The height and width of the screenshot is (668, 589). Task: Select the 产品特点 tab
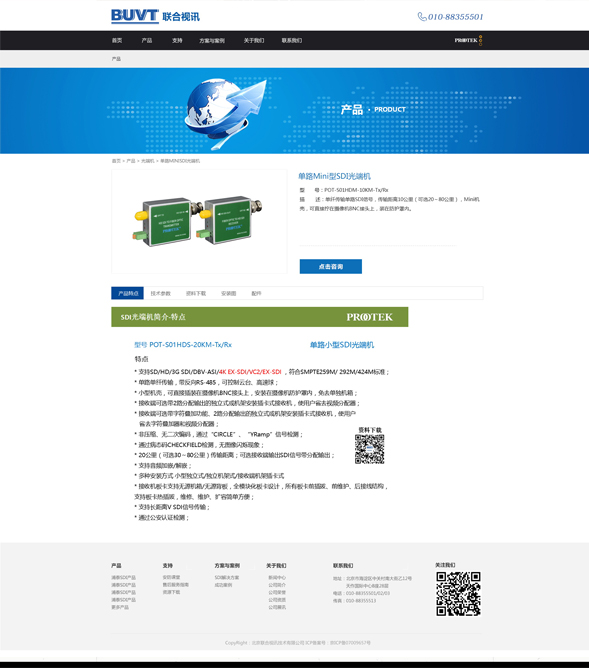128,293
